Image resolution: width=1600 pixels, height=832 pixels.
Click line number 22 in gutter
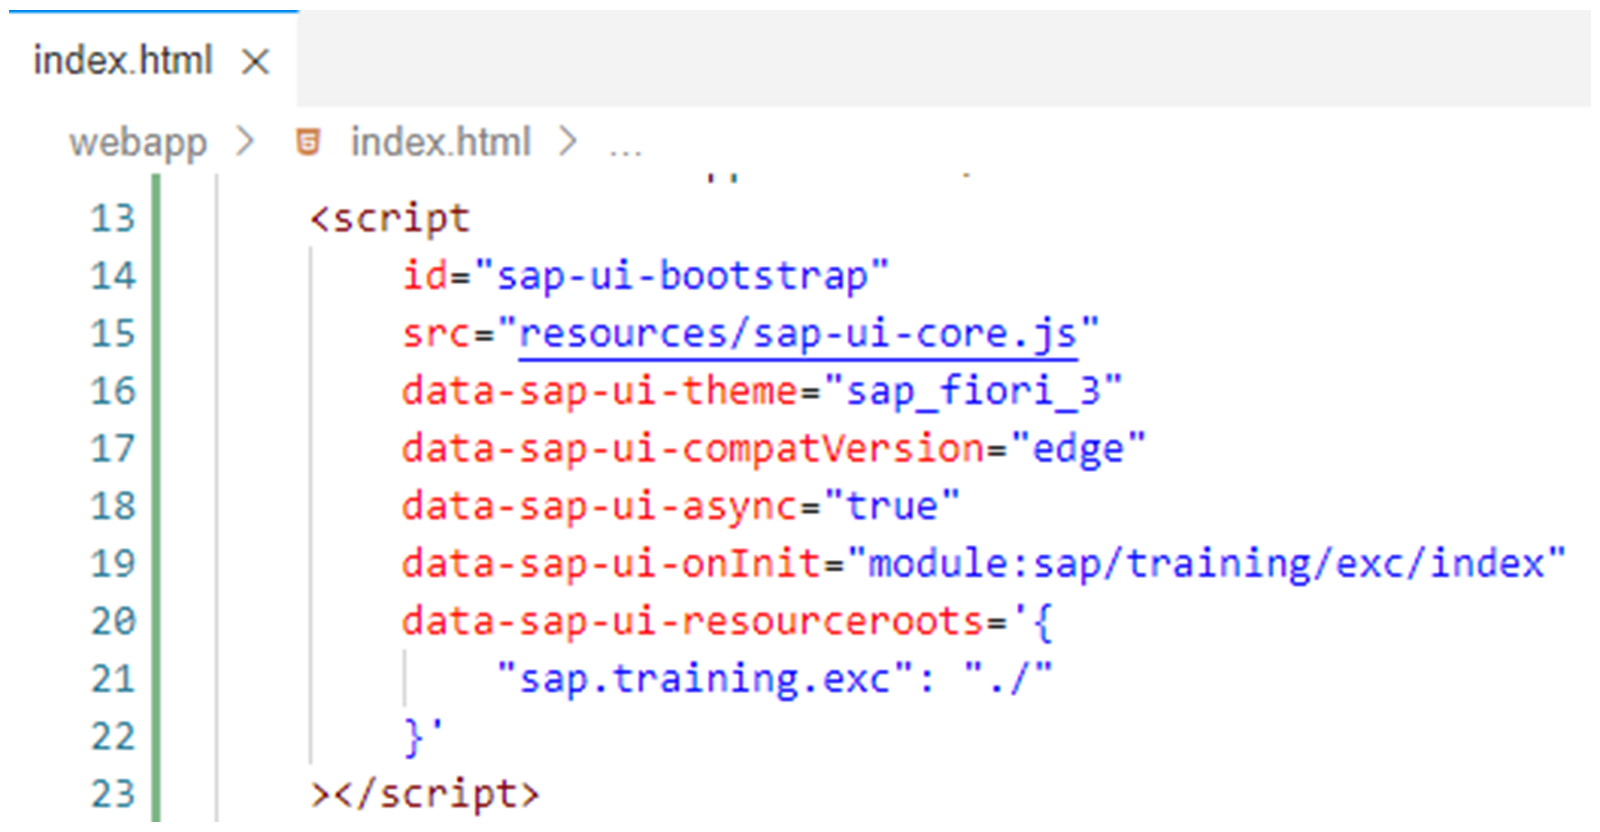pyautogui.click(x=112, y=737)
